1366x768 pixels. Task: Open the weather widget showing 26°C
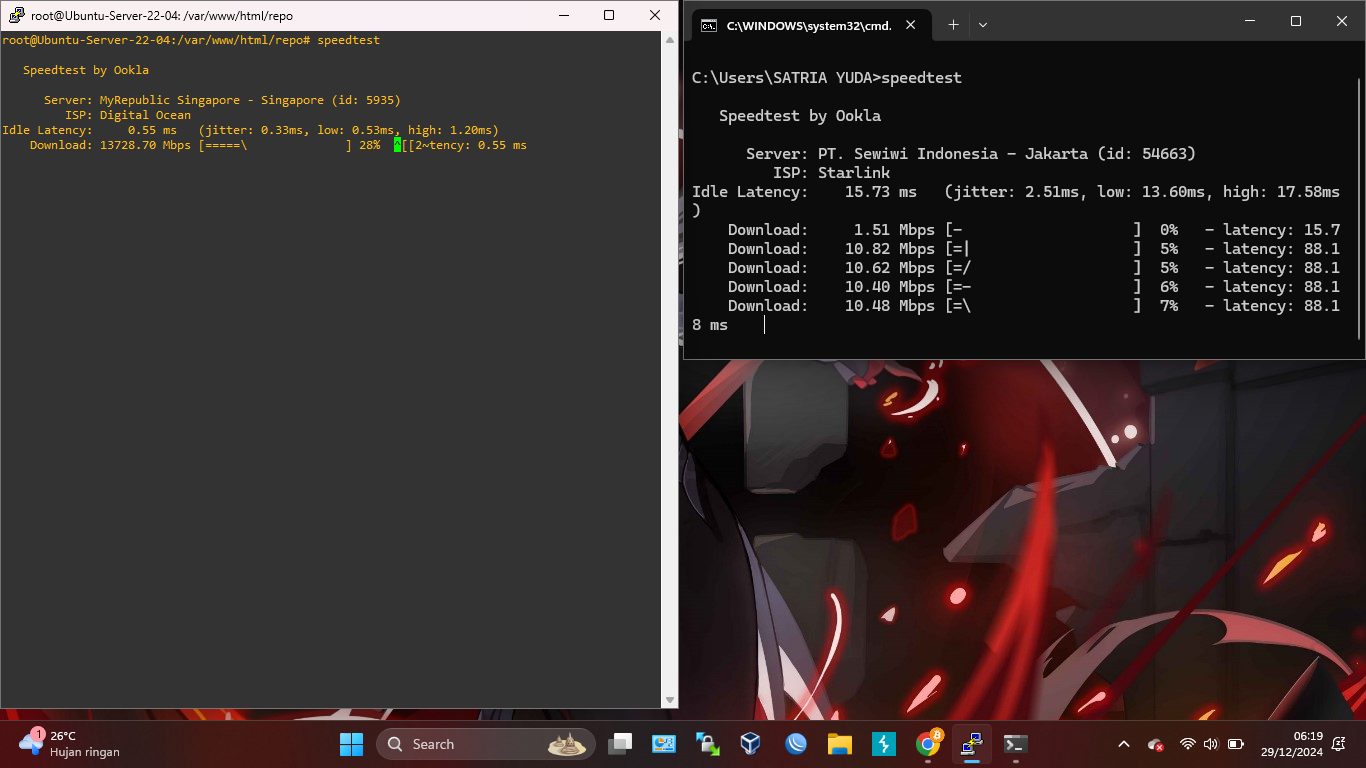pos(70,744)
